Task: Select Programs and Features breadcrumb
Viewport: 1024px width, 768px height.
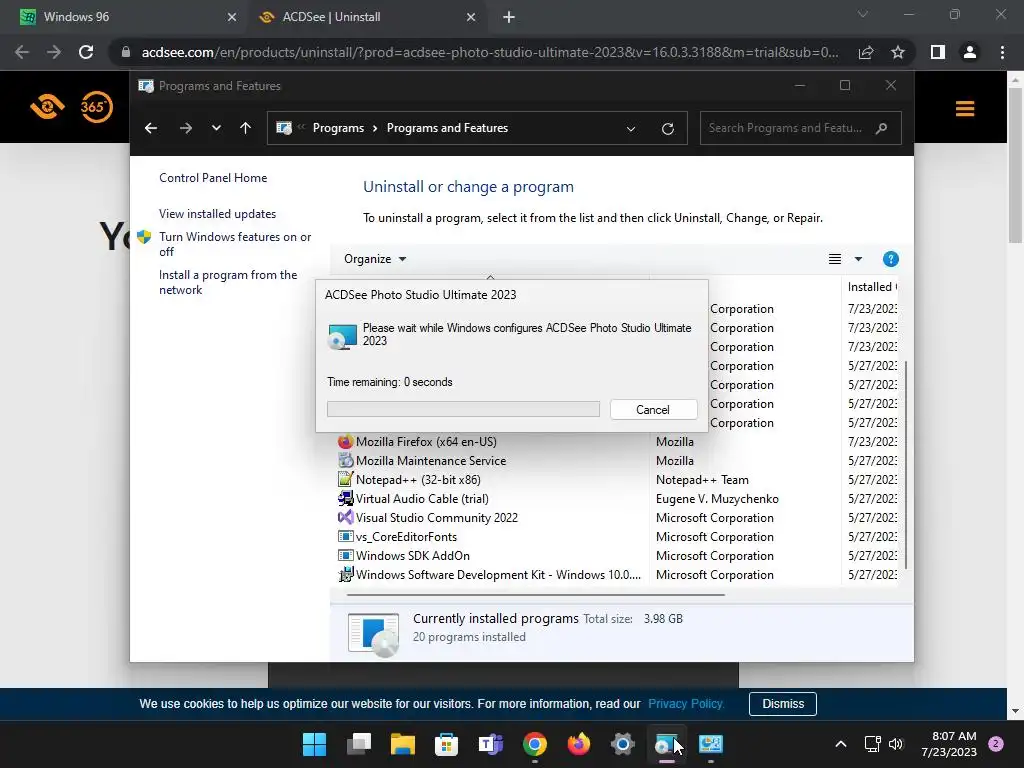Action: pos(447,128)
